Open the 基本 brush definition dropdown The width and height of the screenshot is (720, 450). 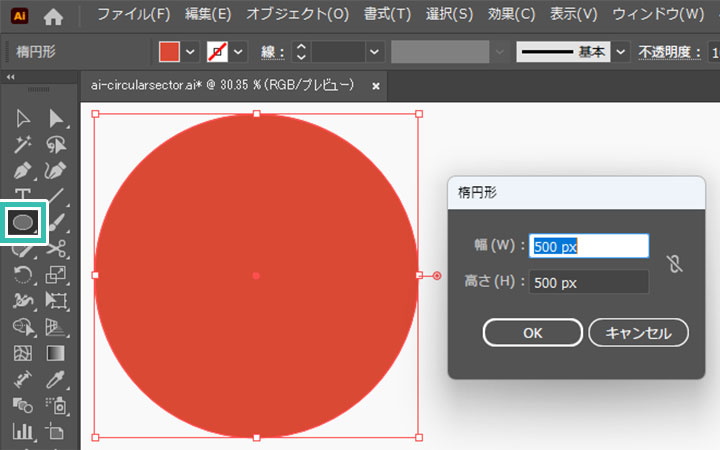coord(621,51)
